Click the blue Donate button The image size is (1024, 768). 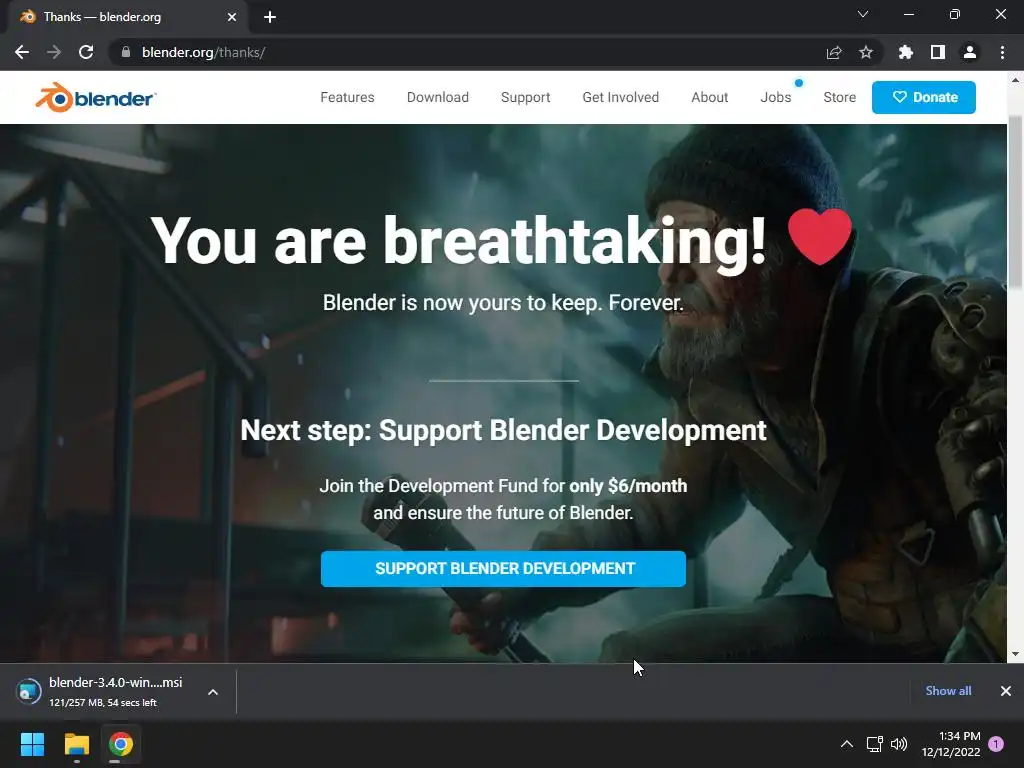[x=923, y=97]
